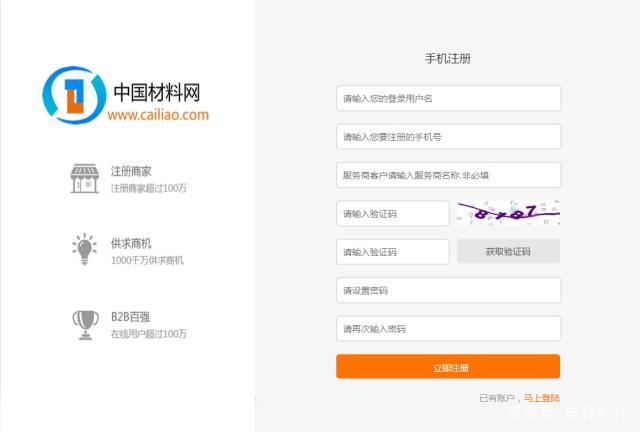Focus the 请设置密码 password field

coord(448,290)
